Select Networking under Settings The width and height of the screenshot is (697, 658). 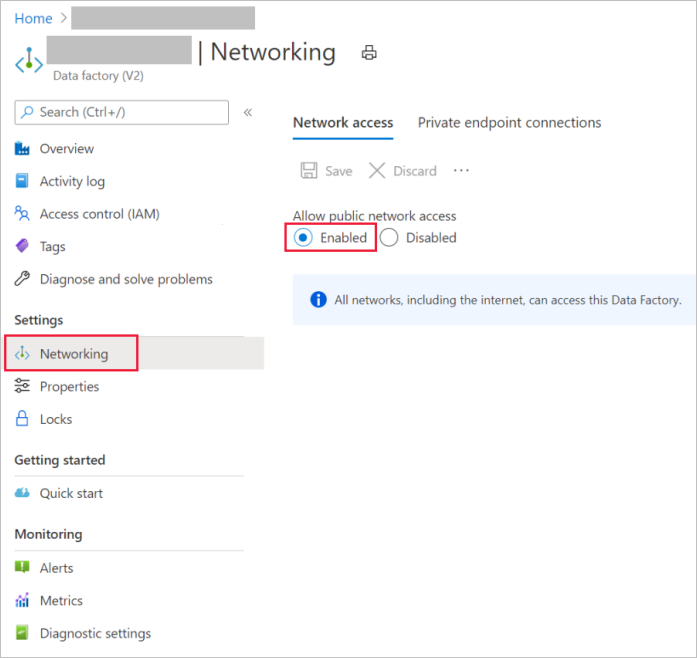[x=134, y=353]
